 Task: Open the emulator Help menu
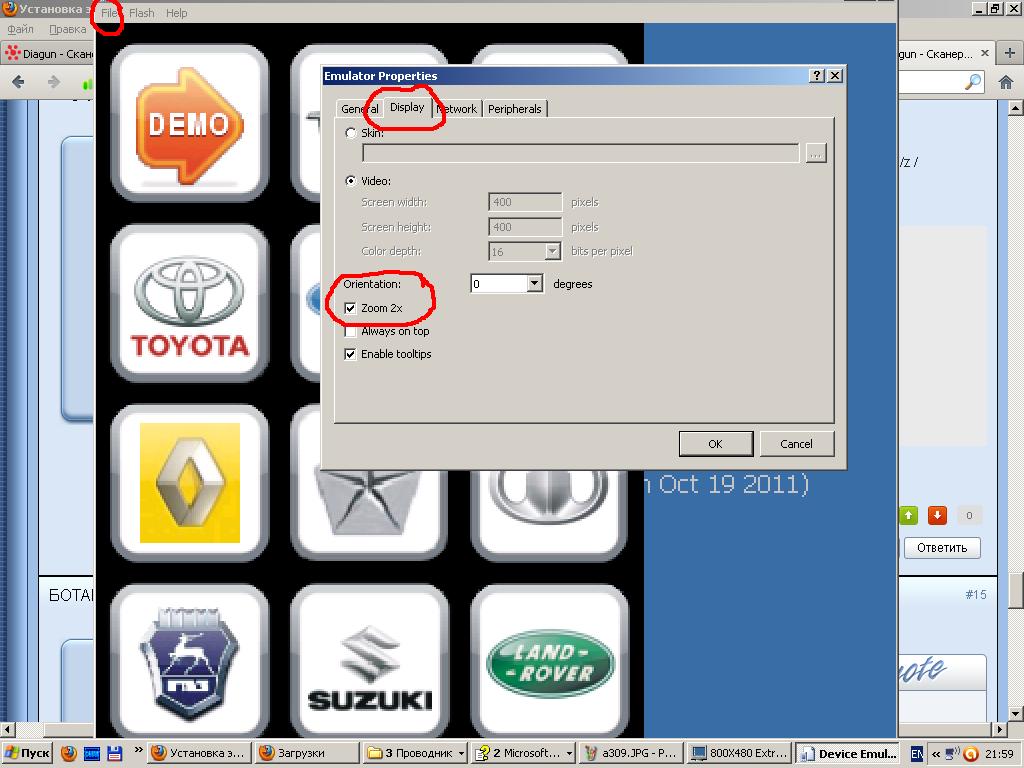[176, 13]
